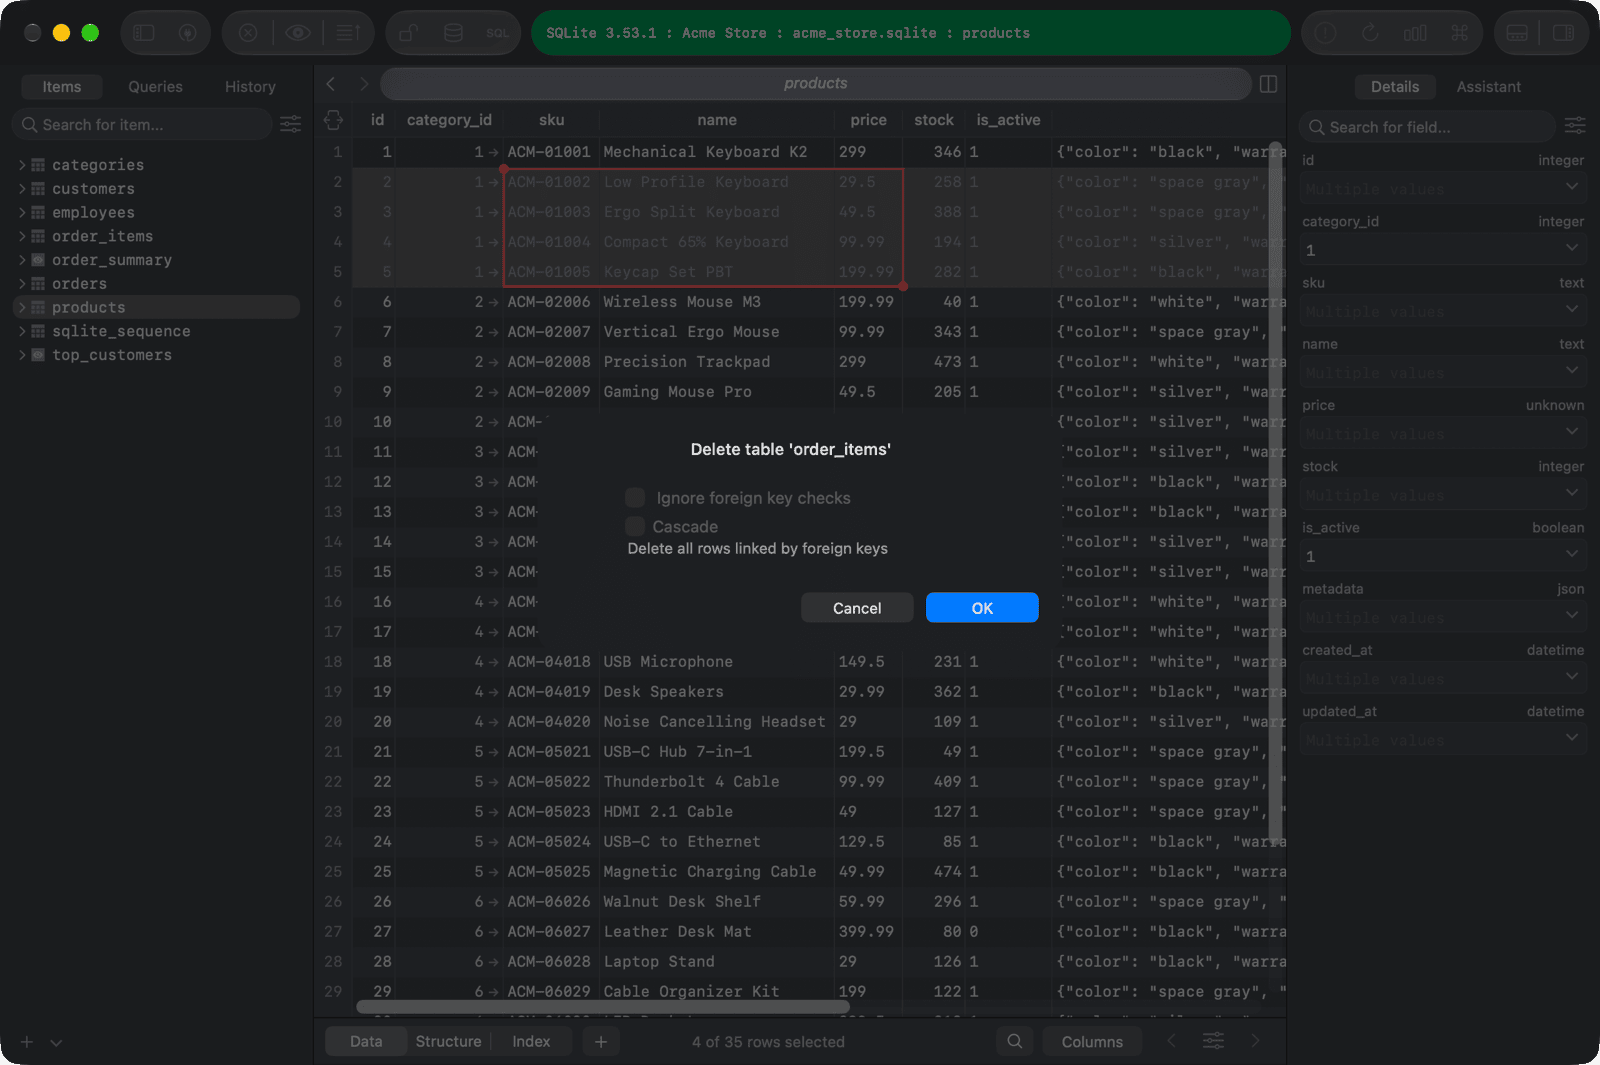Click Cancel in the delete dialog
The image size is (1600, 1065).
pyautogui.click(x=857, y=608)
